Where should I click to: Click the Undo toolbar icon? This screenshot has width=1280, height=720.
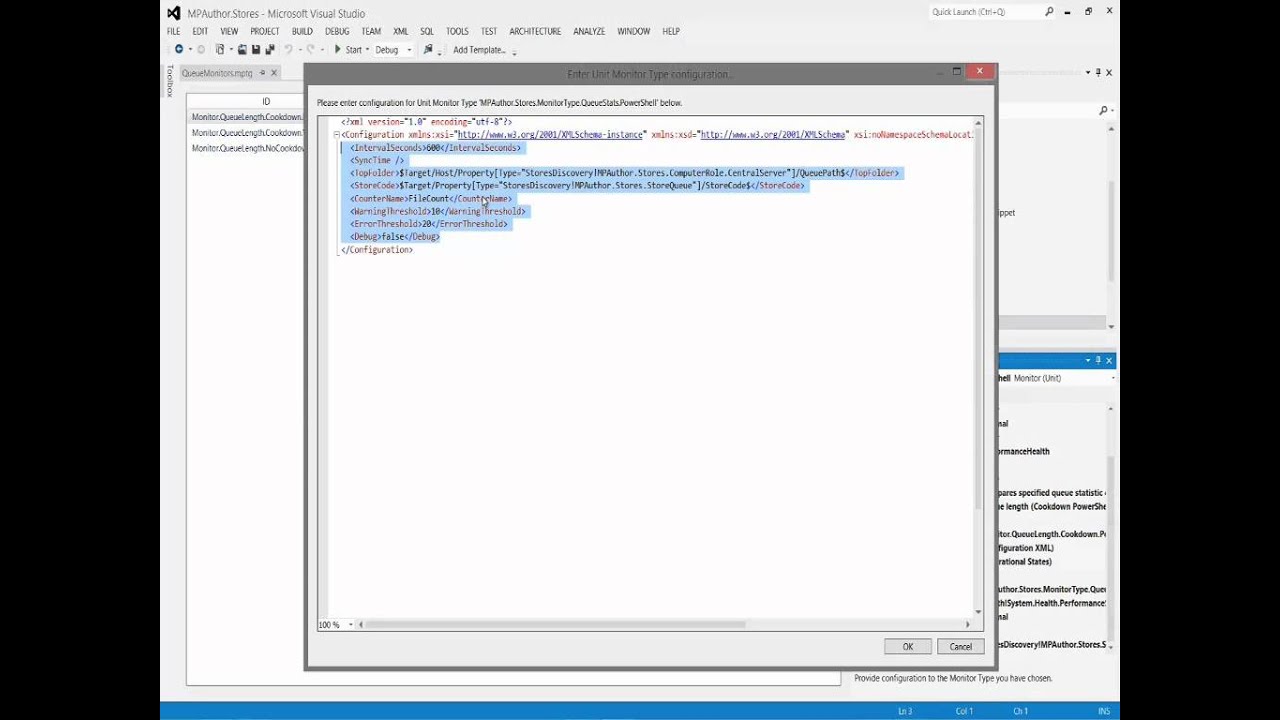(288, 50)
